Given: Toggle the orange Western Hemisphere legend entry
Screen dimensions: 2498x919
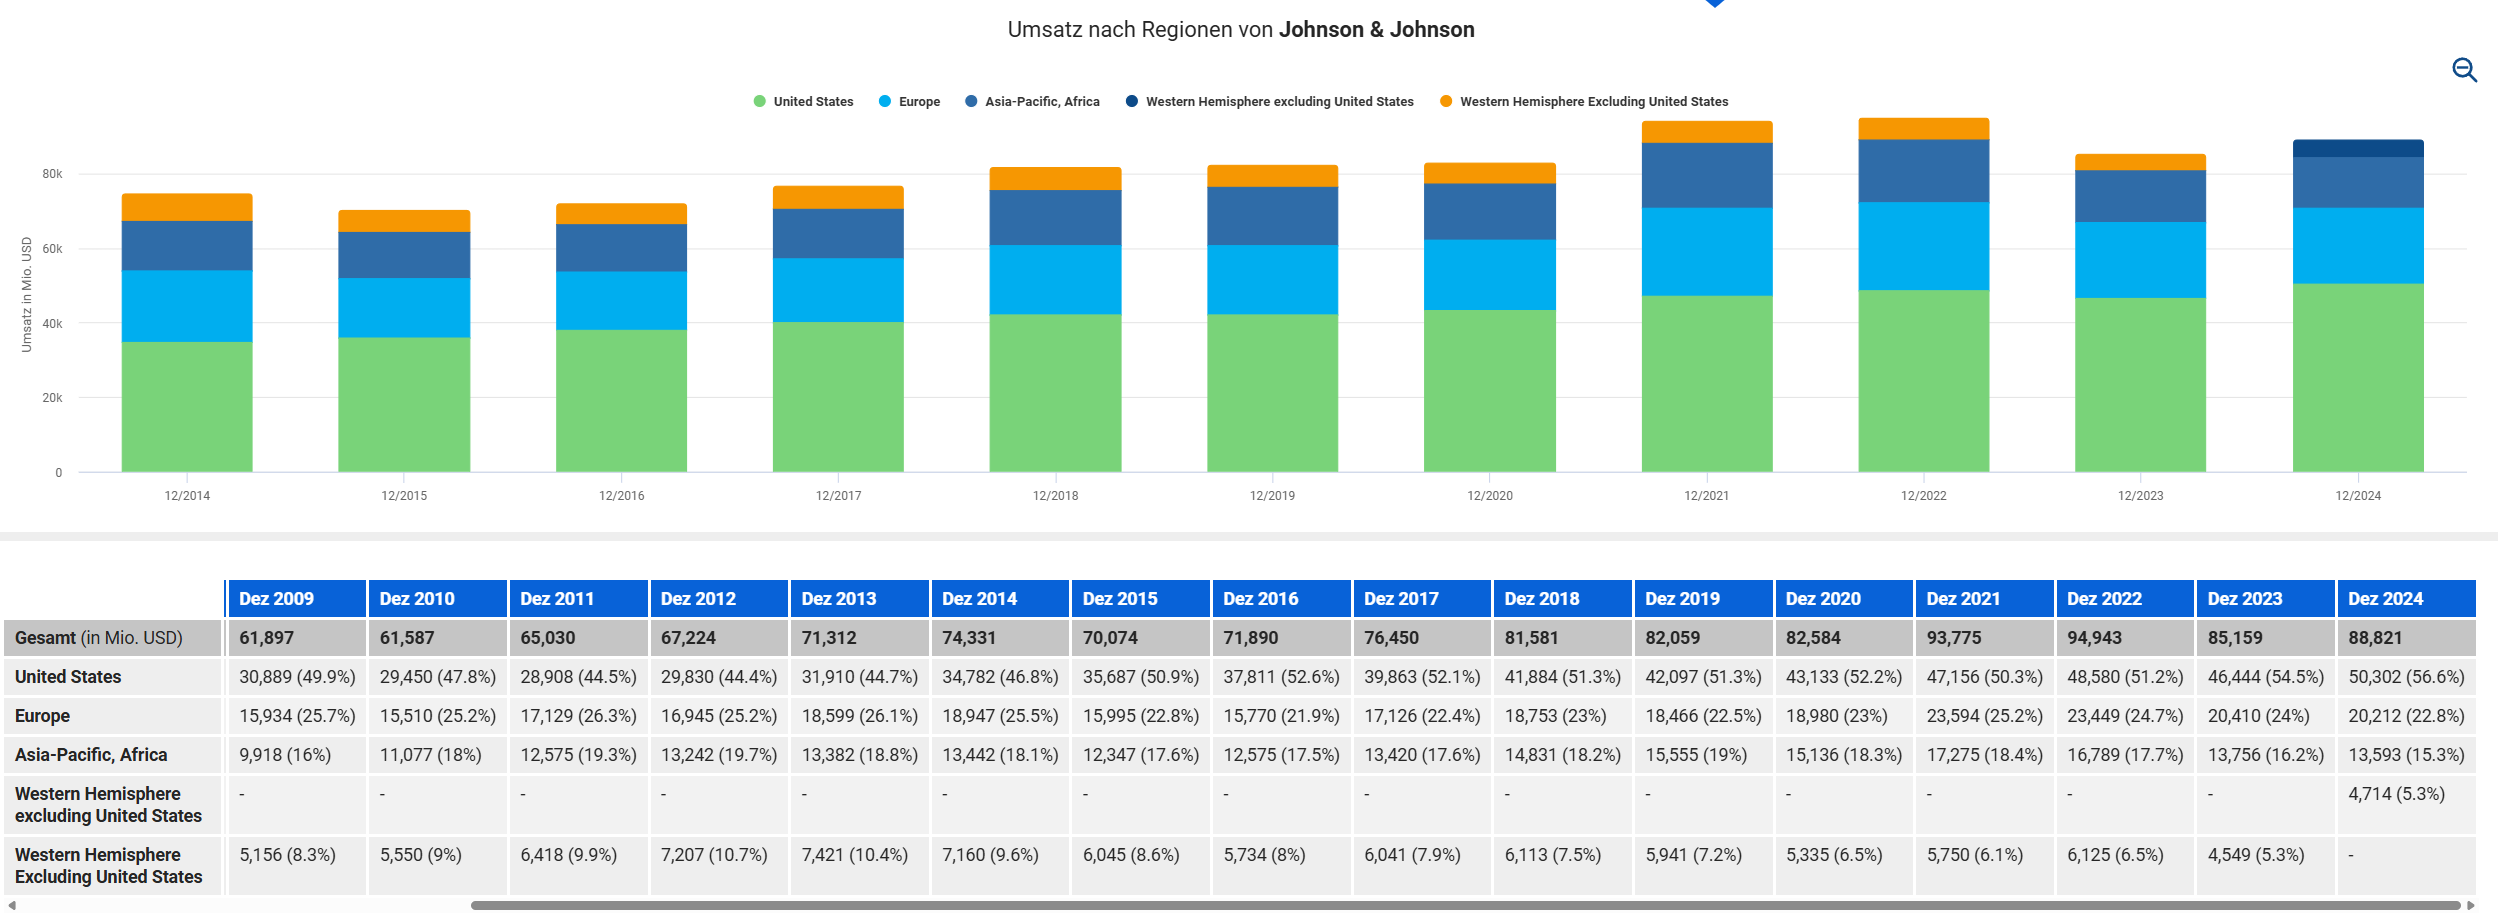Looking at the screenshot, I should click(x=1584, y=102).
